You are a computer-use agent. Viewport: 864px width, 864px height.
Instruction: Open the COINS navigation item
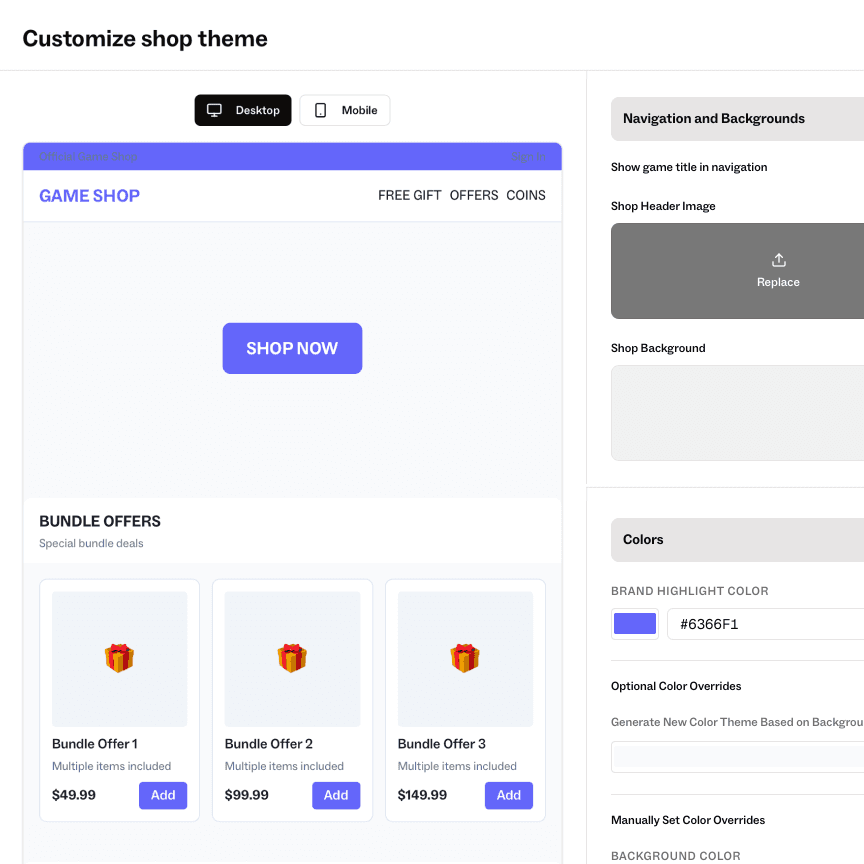[526, 195]
